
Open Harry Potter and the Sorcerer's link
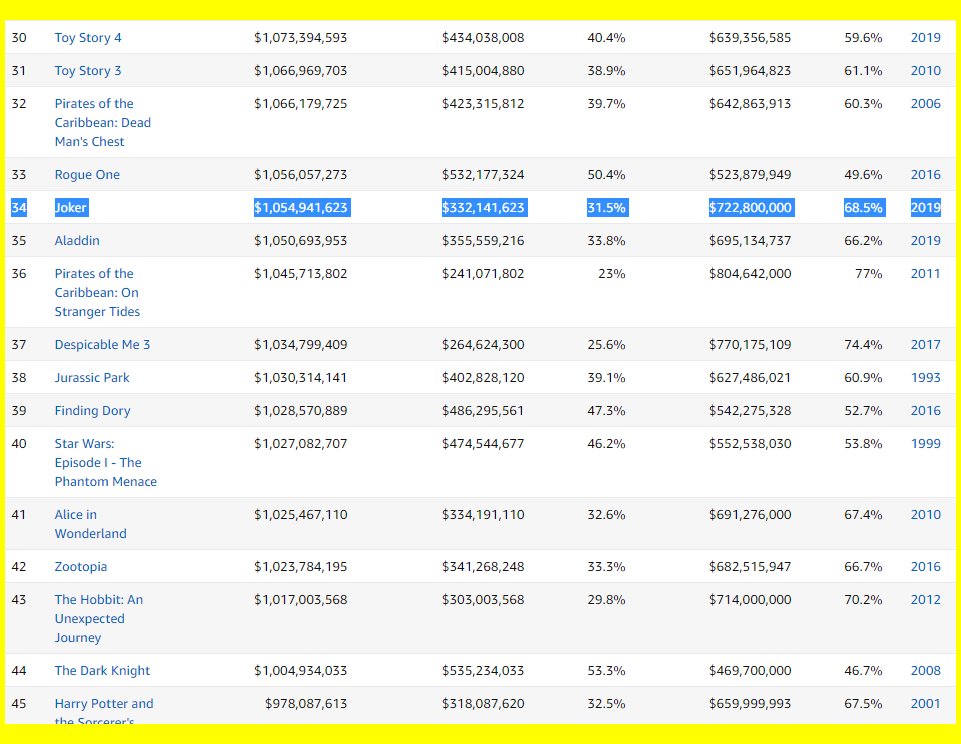coord(104,704)
